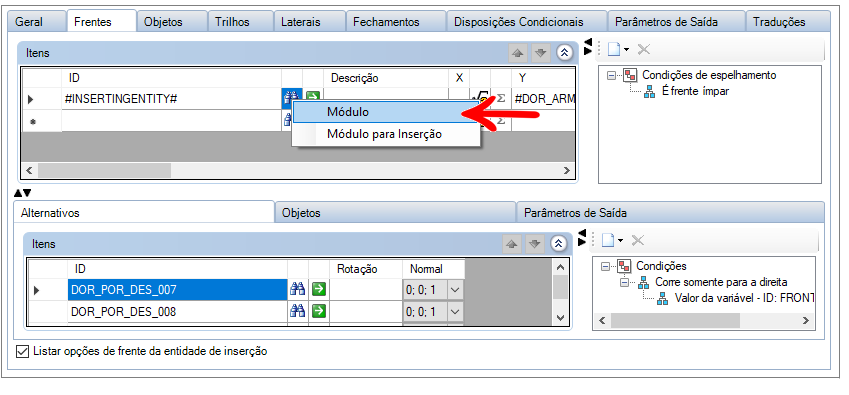Select Corre somente para a direita item
The width and height of the screenshot is (849, 395).
[x=721, y=282]
